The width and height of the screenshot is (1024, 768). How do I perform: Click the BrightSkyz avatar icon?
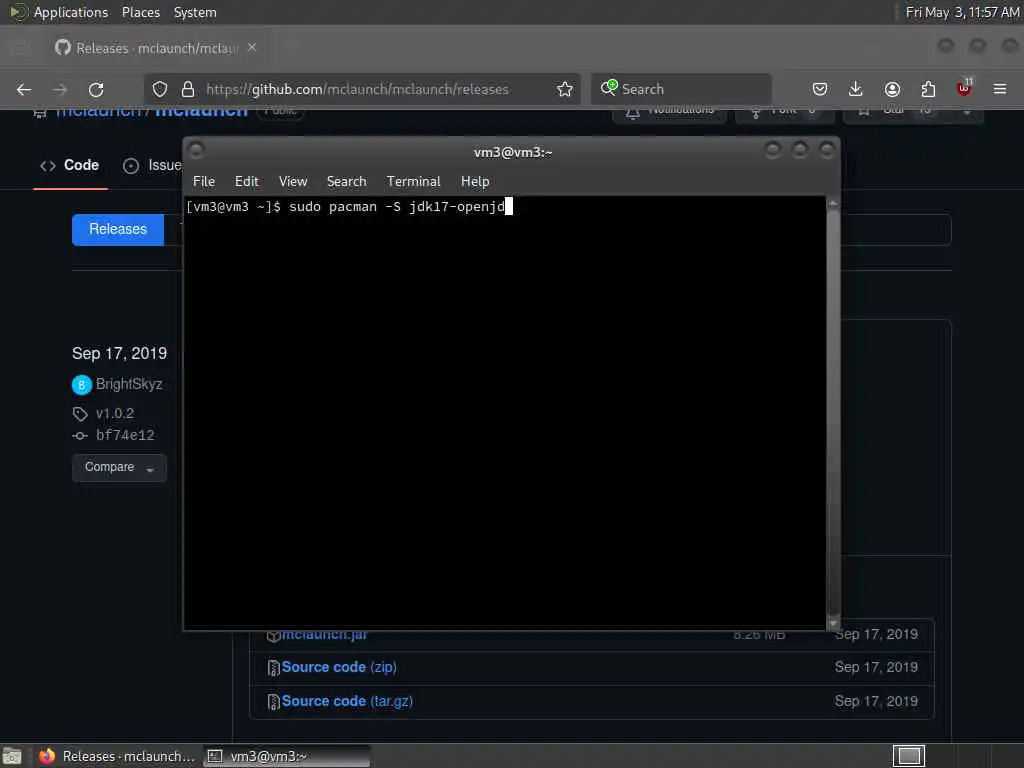tap(82, 385)
